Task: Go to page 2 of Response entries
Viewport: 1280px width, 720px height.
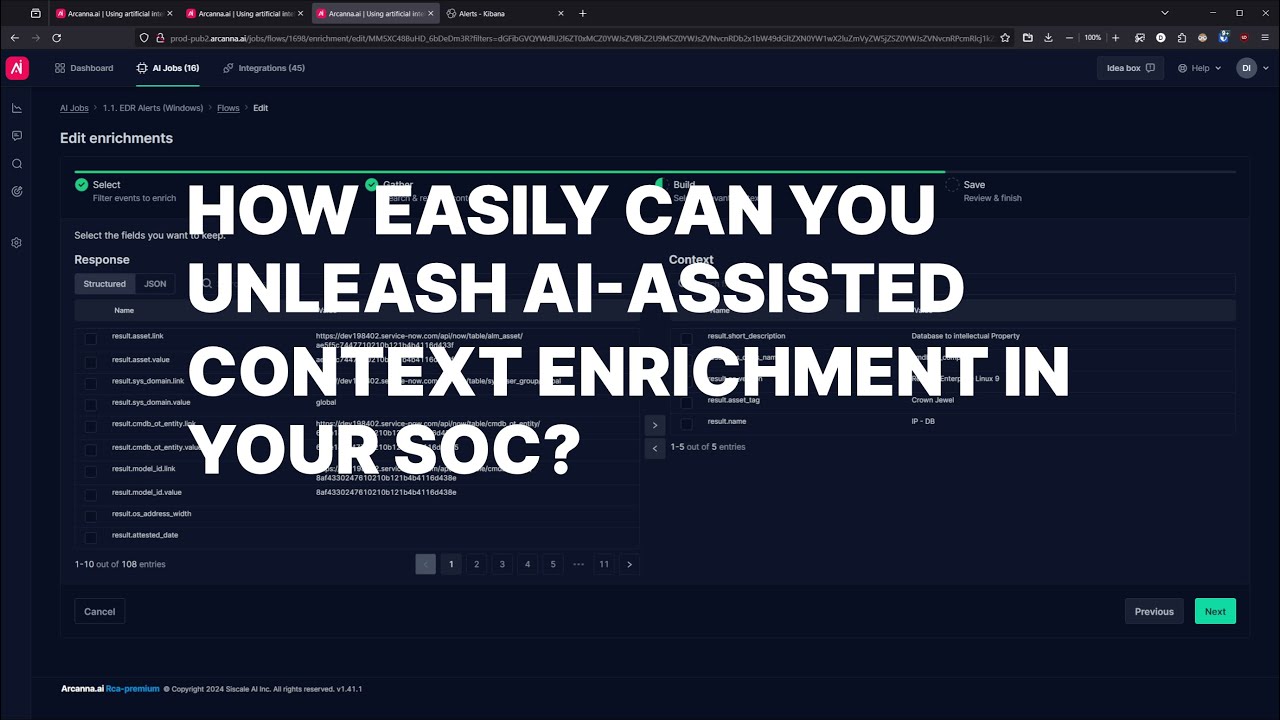Action: coord(476,564)
